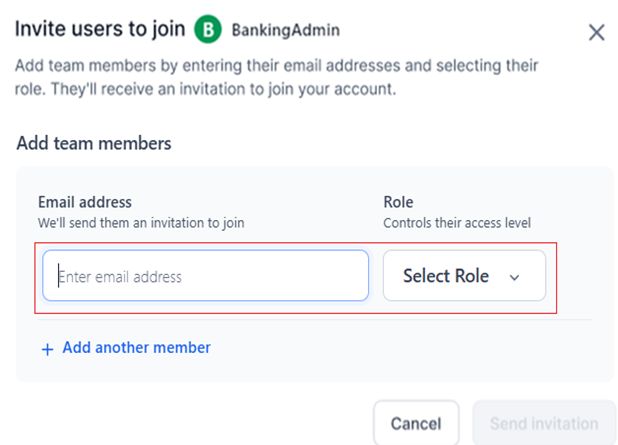
Task: Click the plus icon to add member
Action: 46,349
